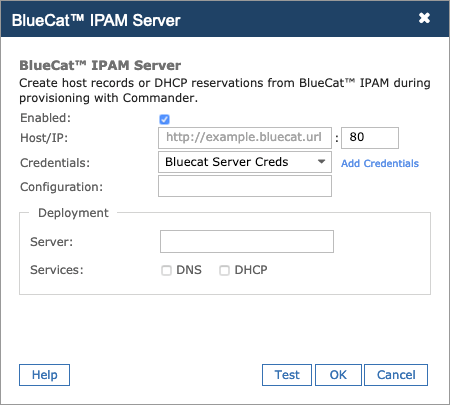Click the 'Server:' label in Deployment

[x=51, y=242]
